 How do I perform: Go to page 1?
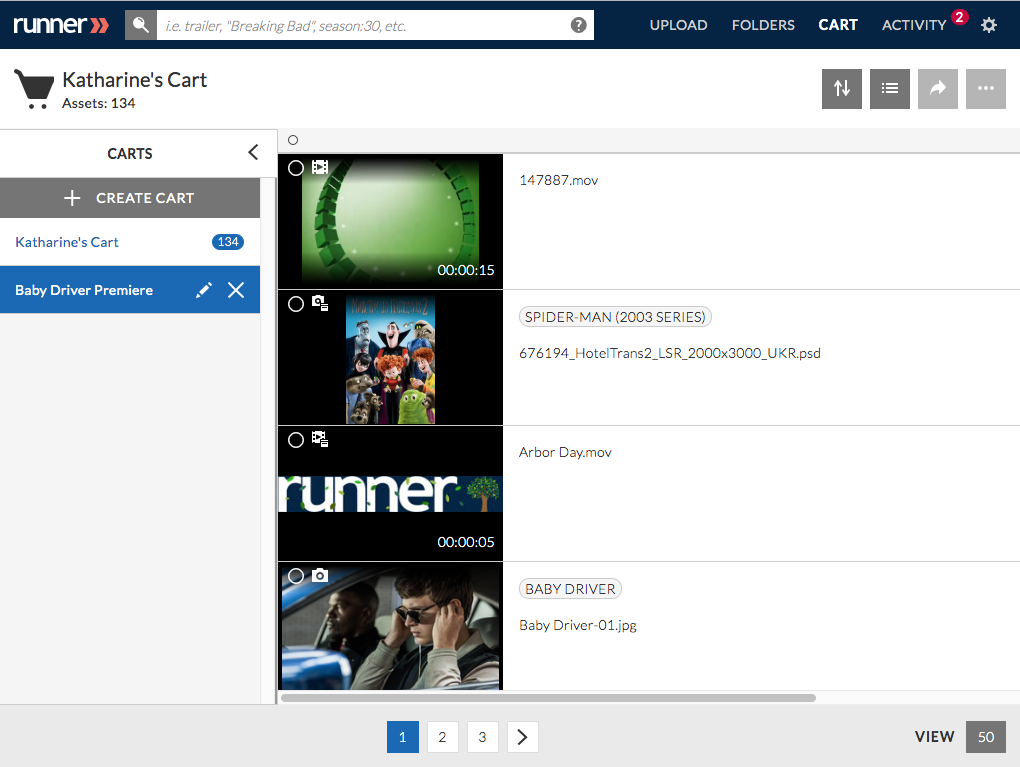tap(403, 737)
